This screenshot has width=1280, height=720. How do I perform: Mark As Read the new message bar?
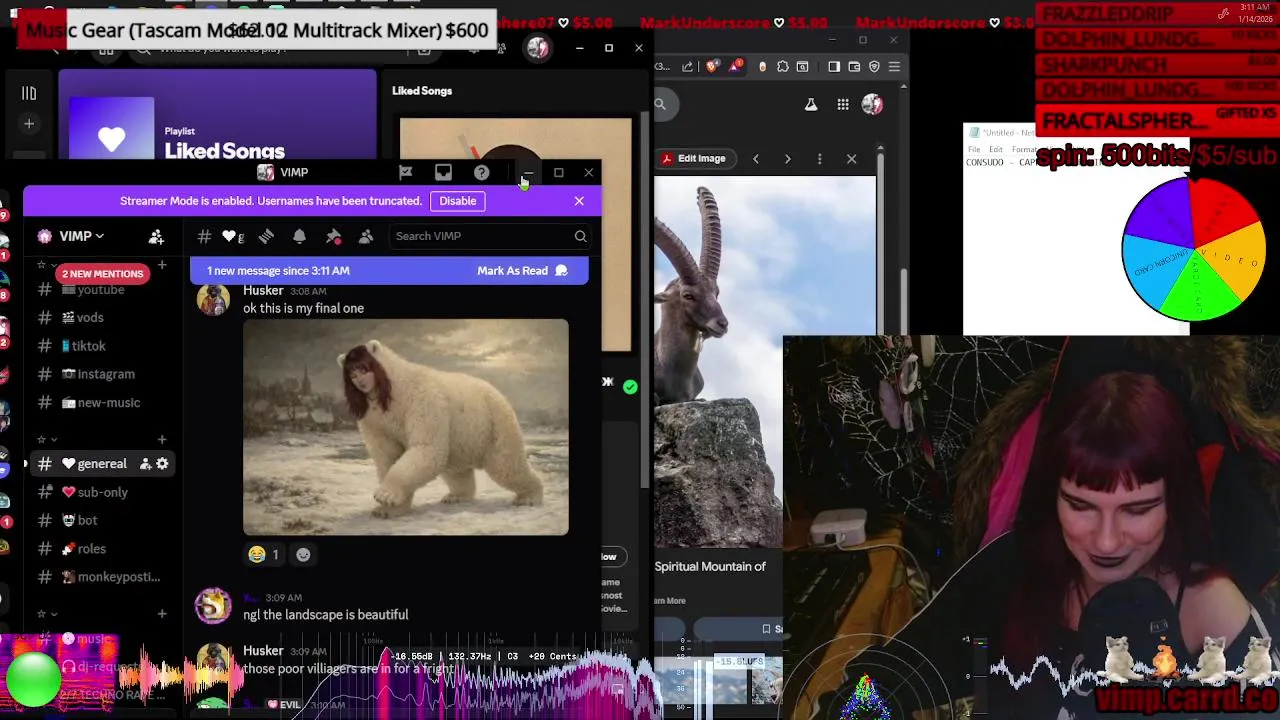click(x=522, y=271)
